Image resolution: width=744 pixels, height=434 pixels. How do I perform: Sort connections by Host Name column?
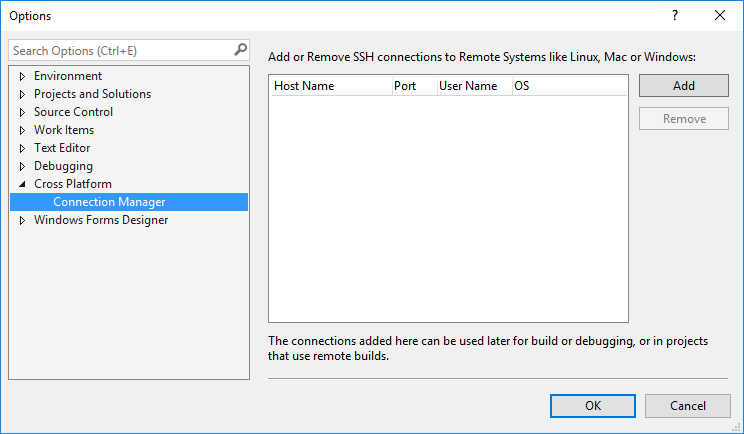pyautogui.click(x=328, y=86)
